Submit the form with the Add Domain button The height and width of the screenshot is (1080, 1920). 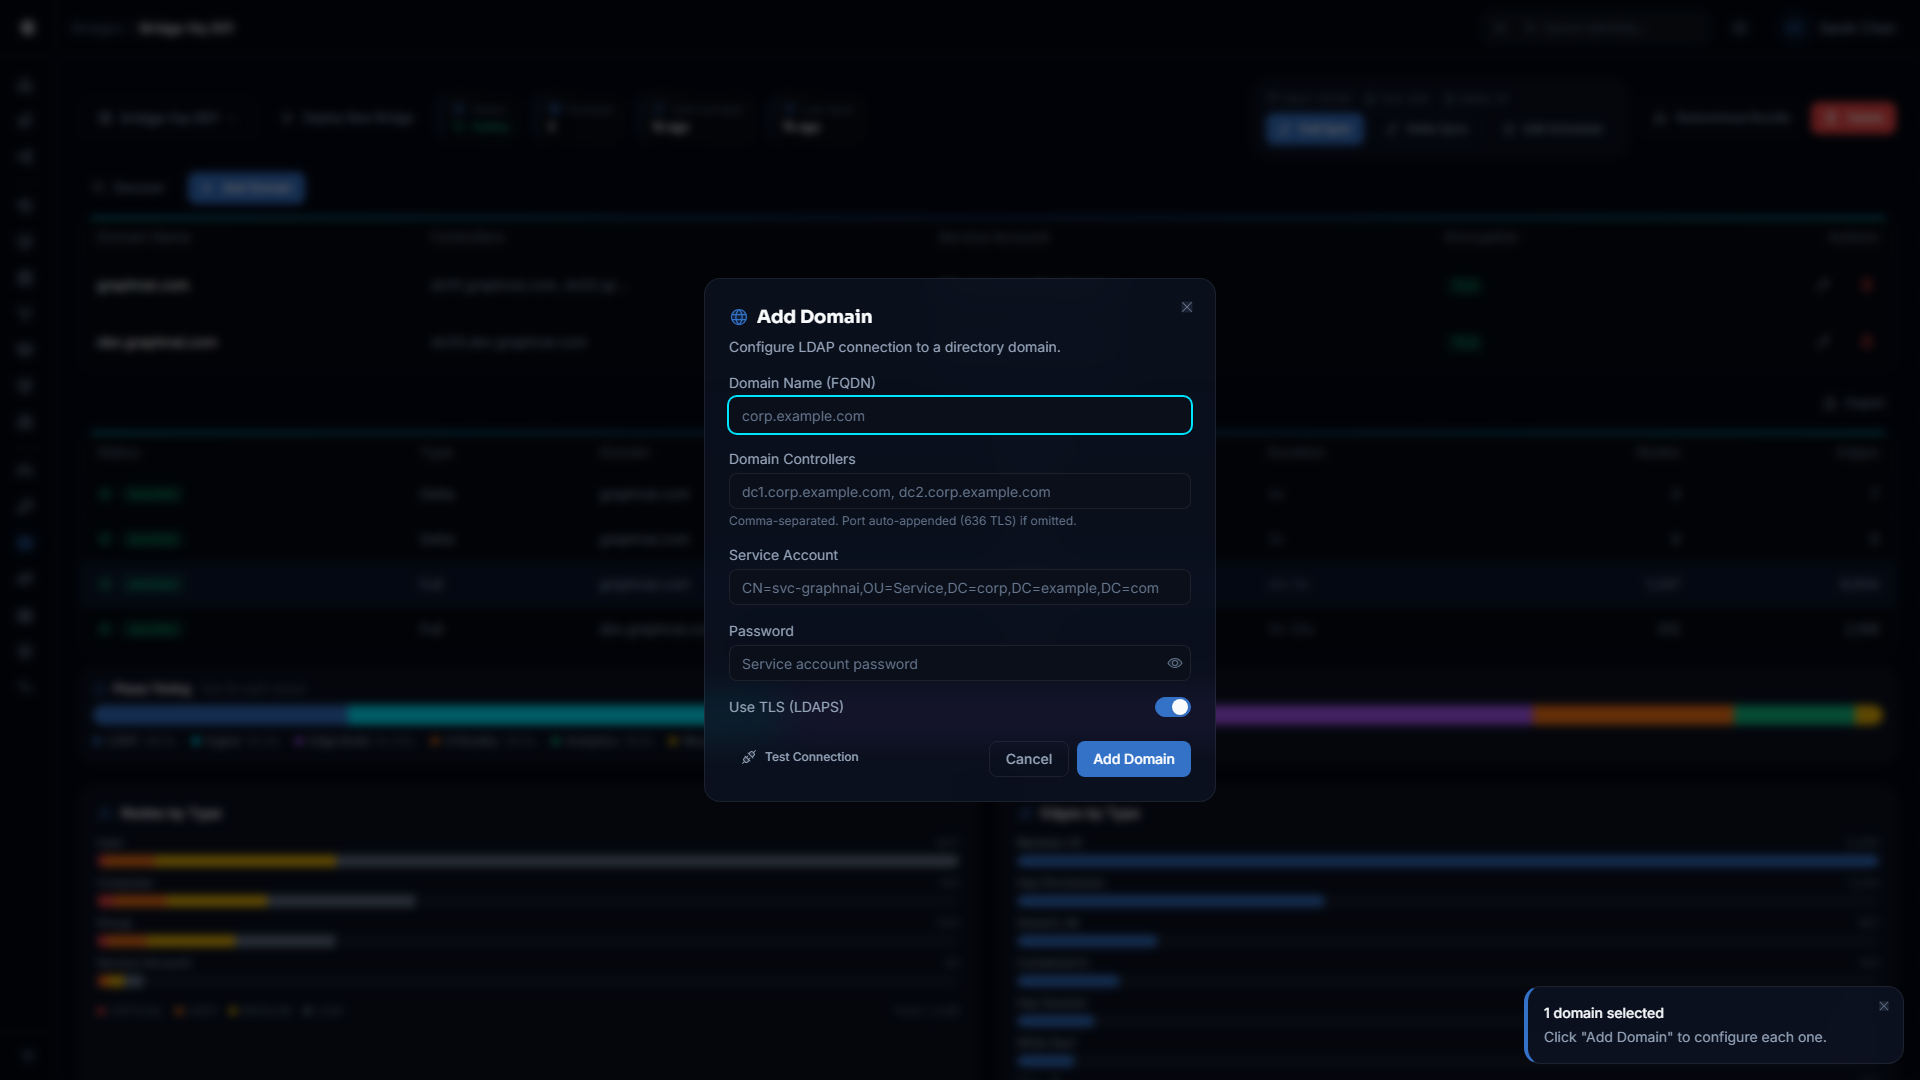tap(1133, 759)
